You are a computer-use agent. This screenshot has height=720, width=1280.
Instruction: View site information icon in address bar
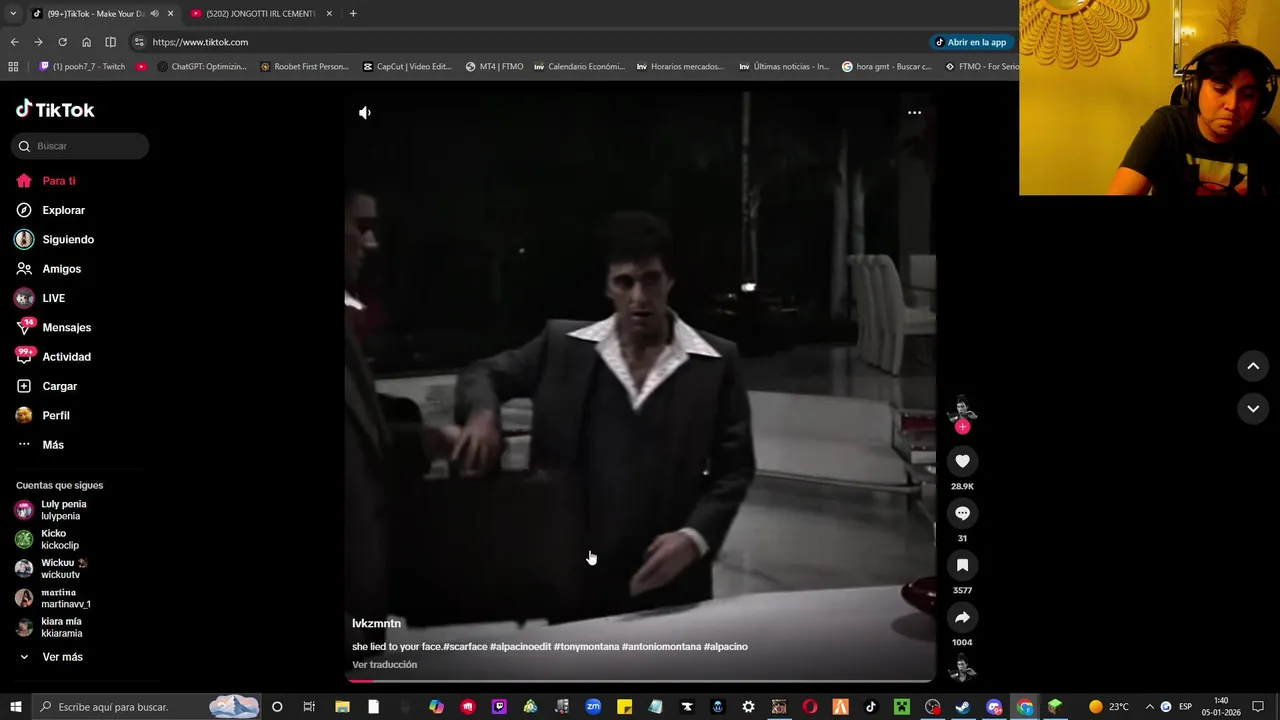click(139, 42)
